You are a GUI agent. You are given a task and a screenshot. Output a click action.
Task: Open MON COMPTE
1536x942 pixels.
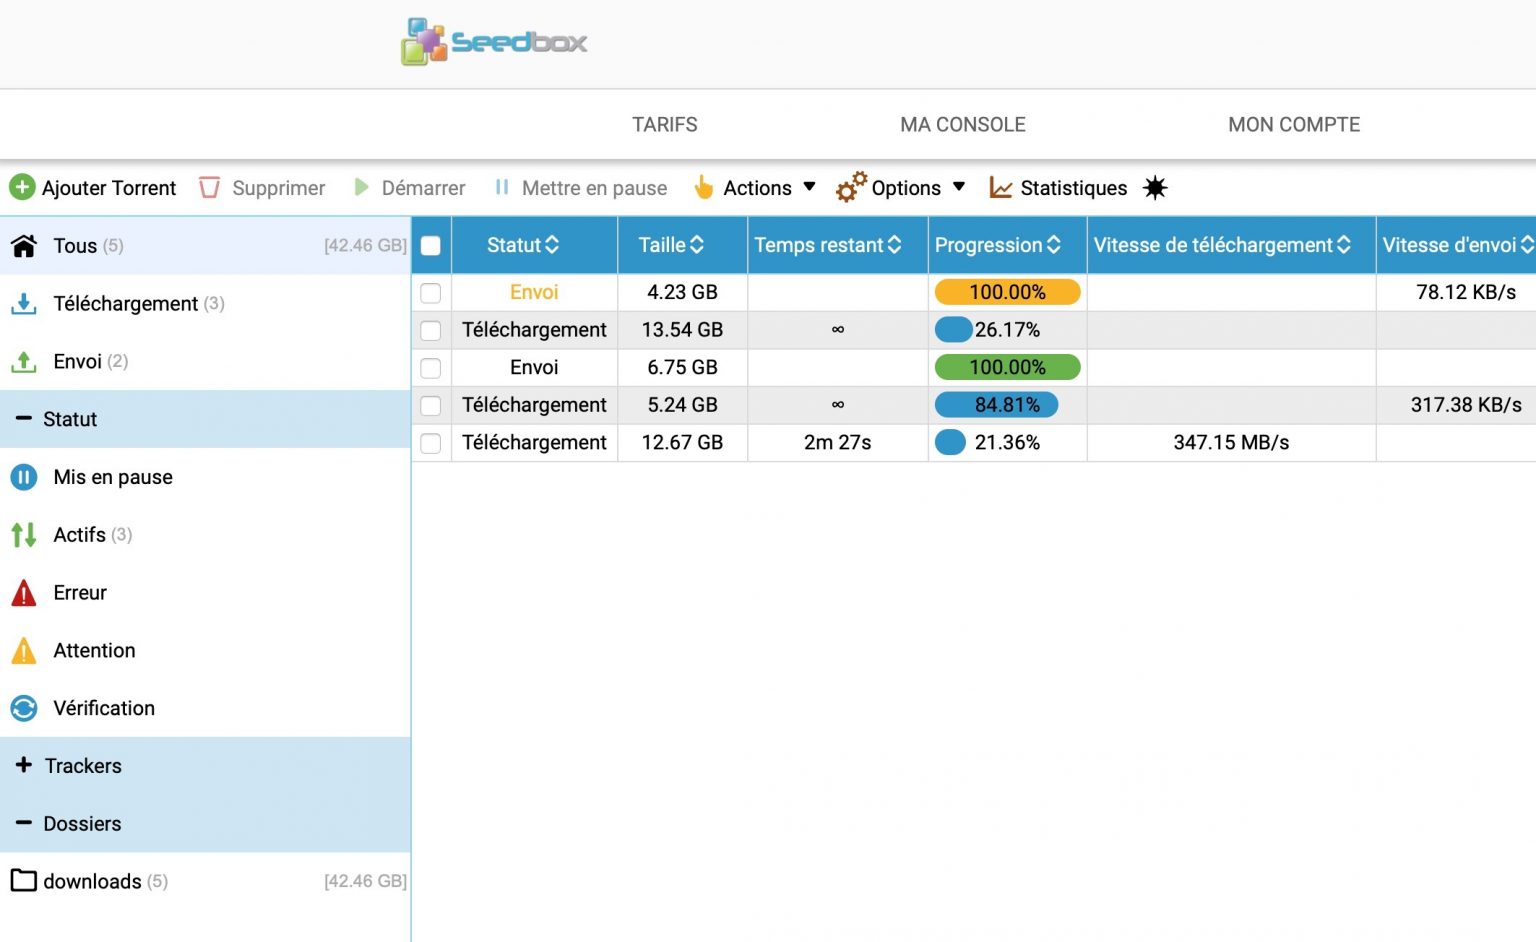click(1293, 124)
